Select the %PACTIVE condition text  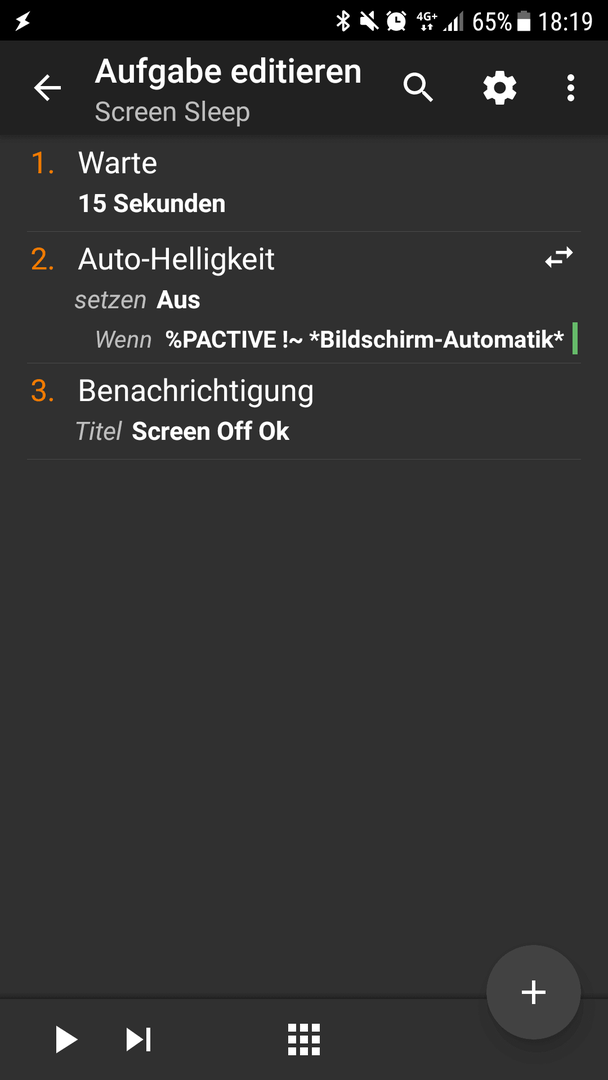click(x=365, y=339)
